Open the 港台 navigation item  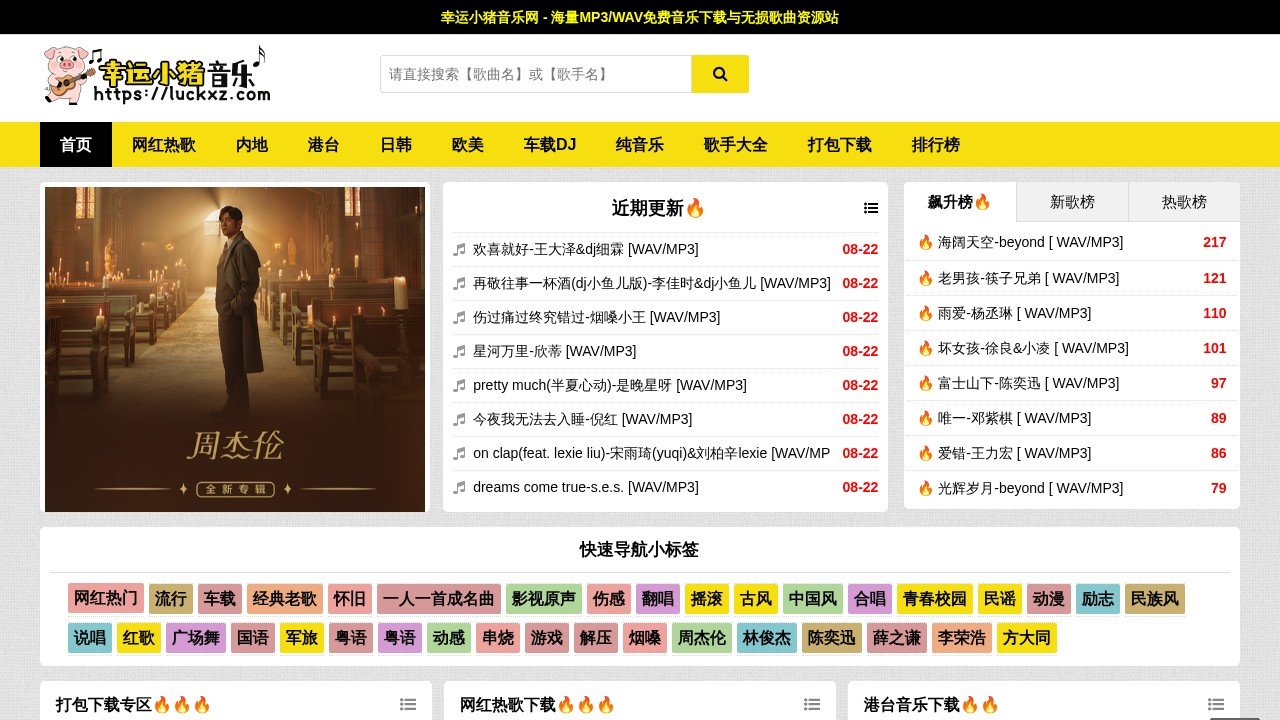coord(324,145)
